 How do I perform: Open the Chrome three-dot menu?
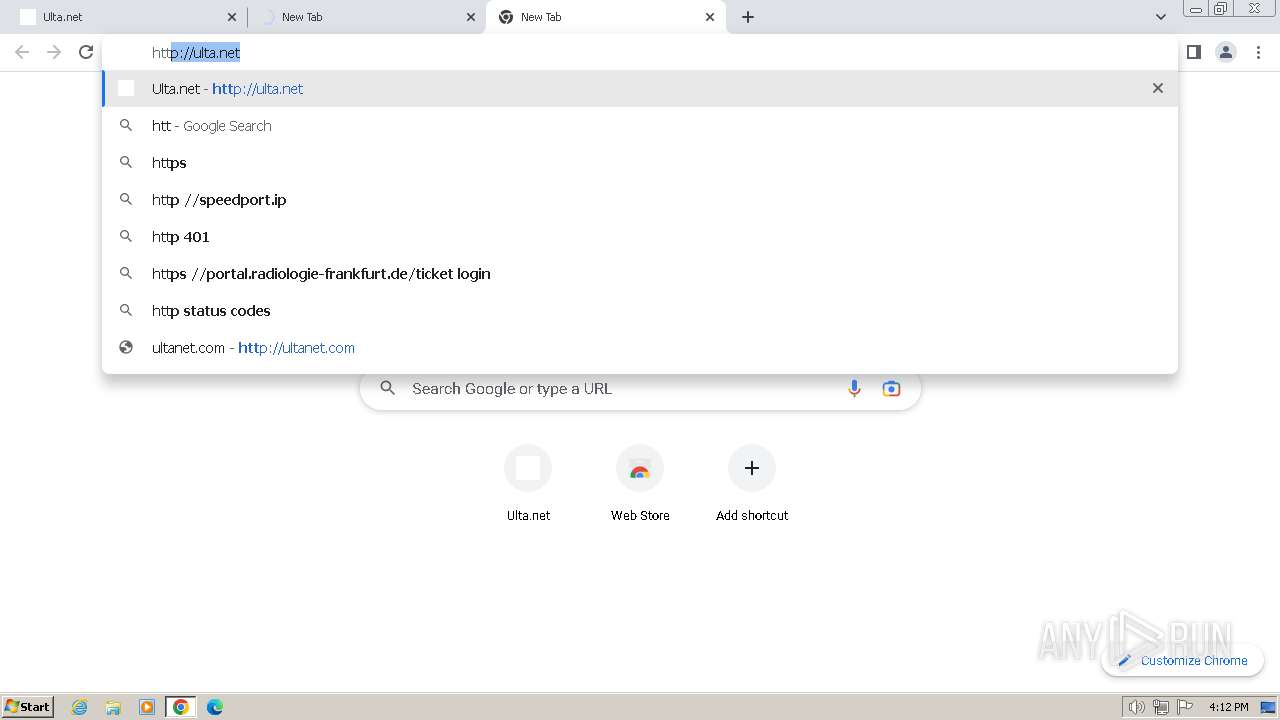click(1258, 52)
